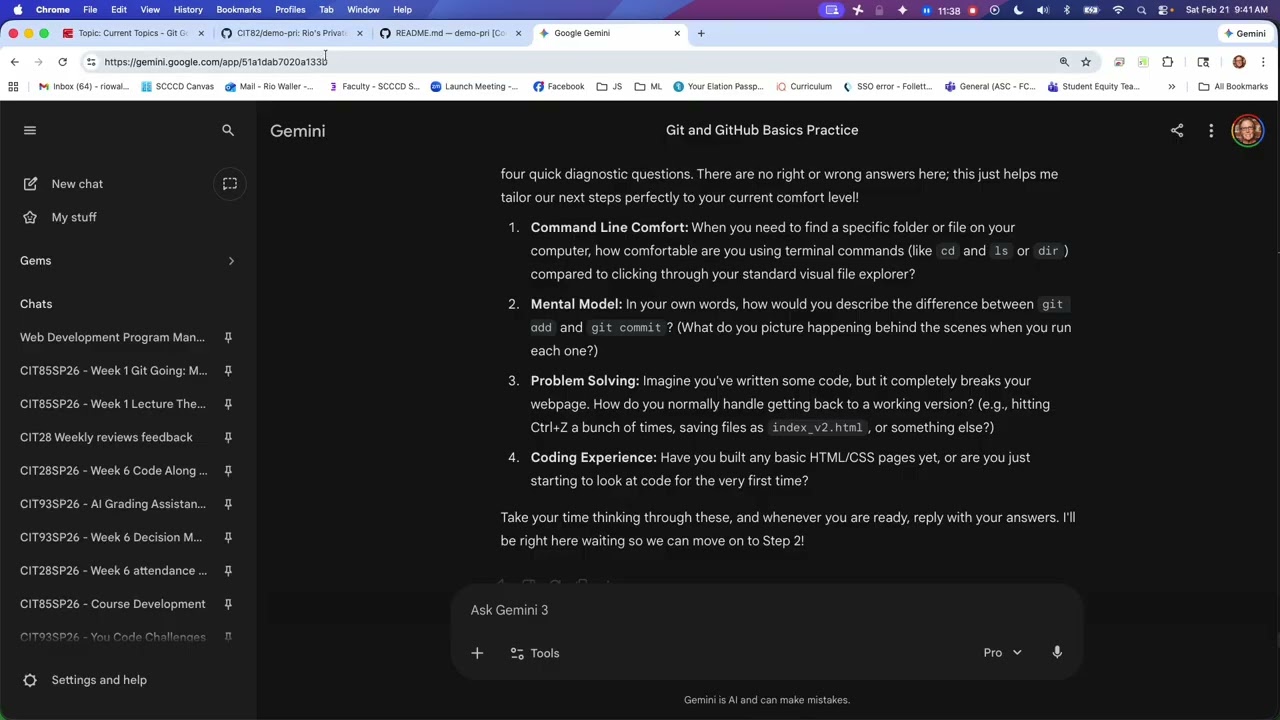Image resolution: width=1280 pixels, height=720 pixels.
Task: Open chat Web Development Program Man...
Action: coord(112,337)
